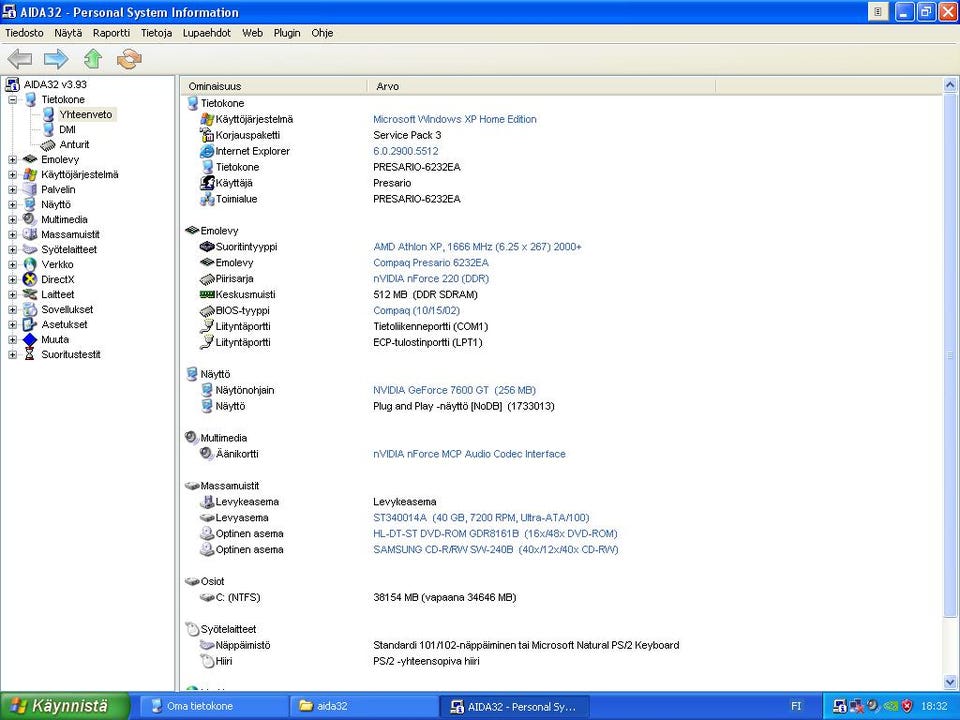960x720 pixels.
Task: Click the scrollbar up arrow
Action: click(x=950, y=85)
